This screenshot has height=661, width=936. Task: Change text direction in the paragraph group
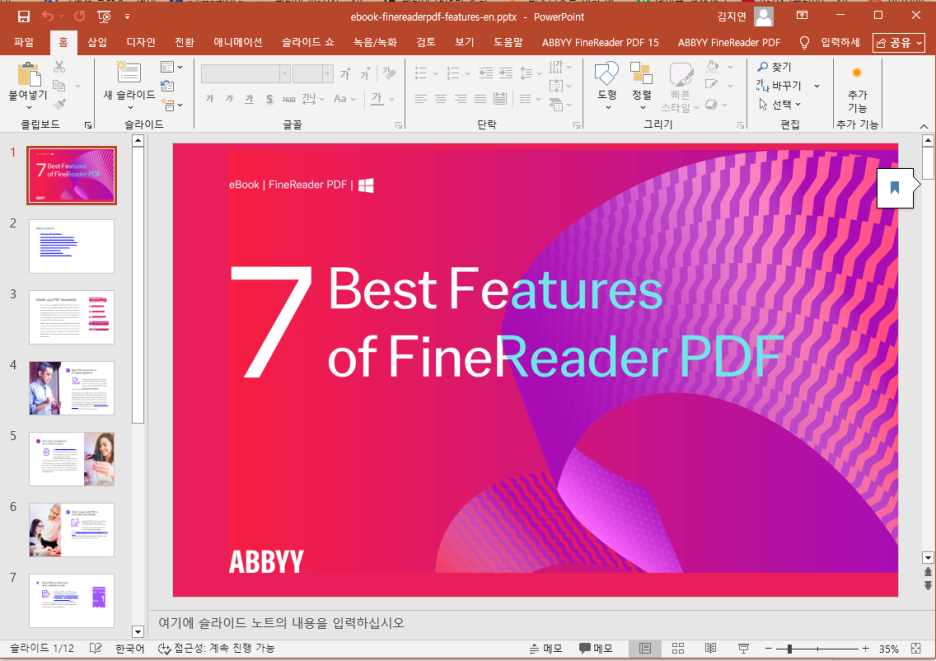pos(556,66)
